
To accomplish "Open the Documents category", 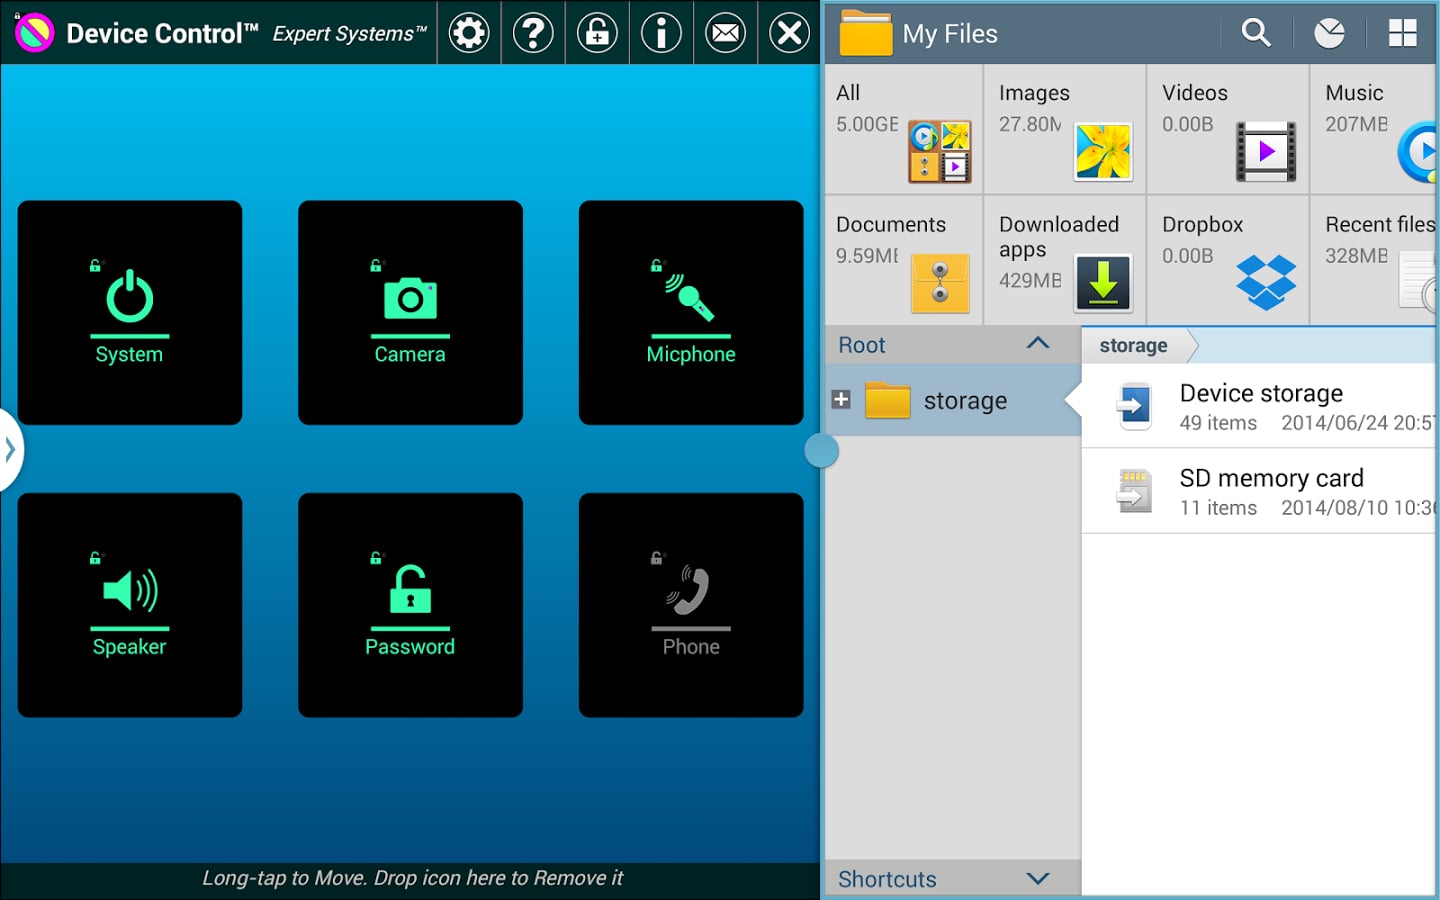I will (x=903, y=260).
